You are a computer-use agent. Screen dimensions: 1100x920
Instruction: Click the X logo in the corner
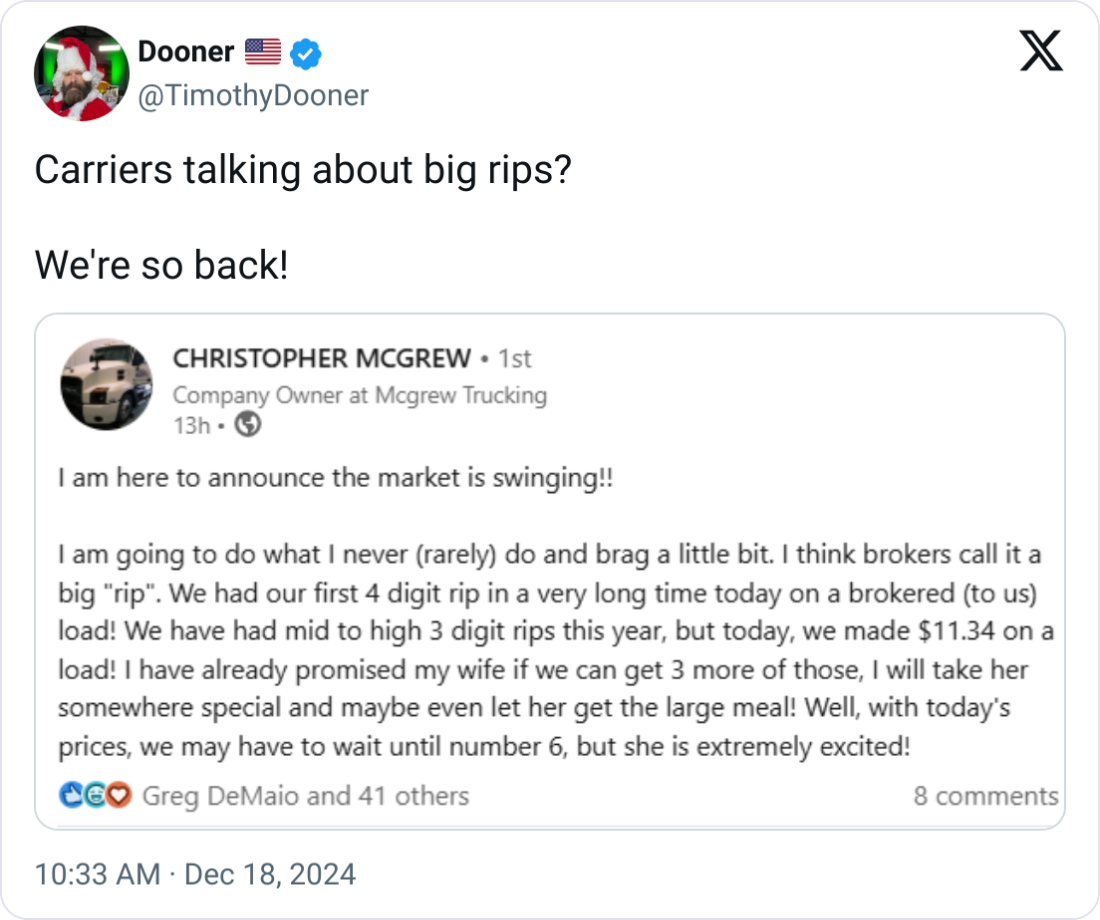tap(1041, 52)
